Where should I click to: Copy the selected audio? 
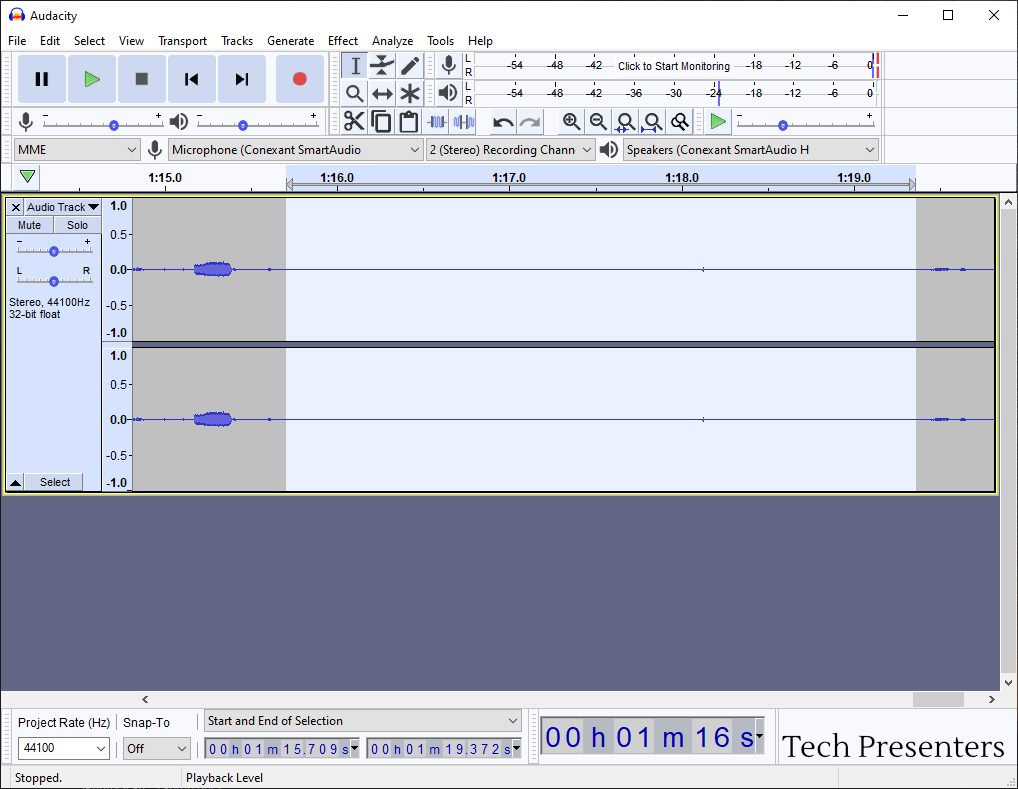tap(381, 121)
